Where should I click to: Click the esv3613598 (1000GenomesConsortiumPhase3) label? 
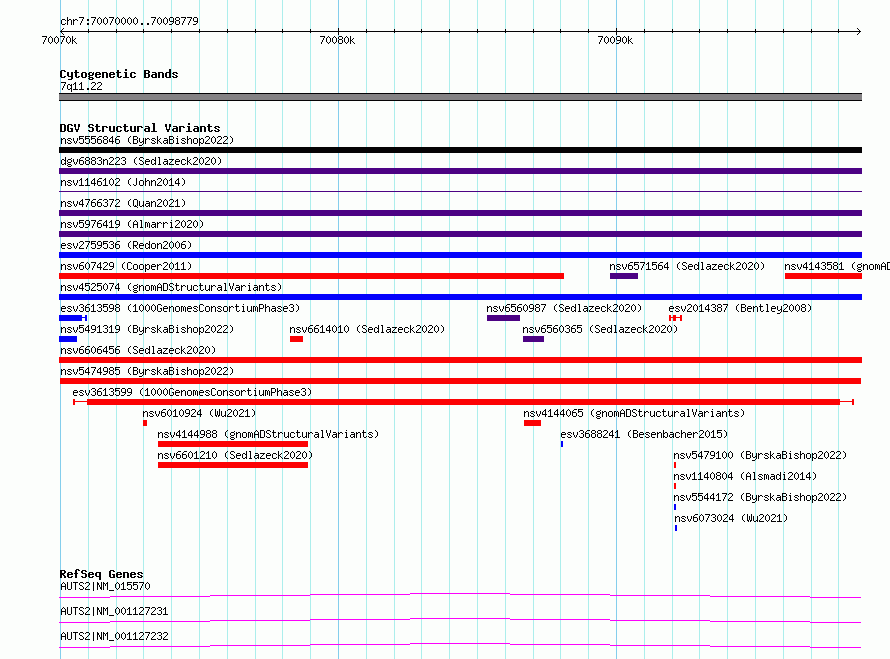click(x=180, y=308)
